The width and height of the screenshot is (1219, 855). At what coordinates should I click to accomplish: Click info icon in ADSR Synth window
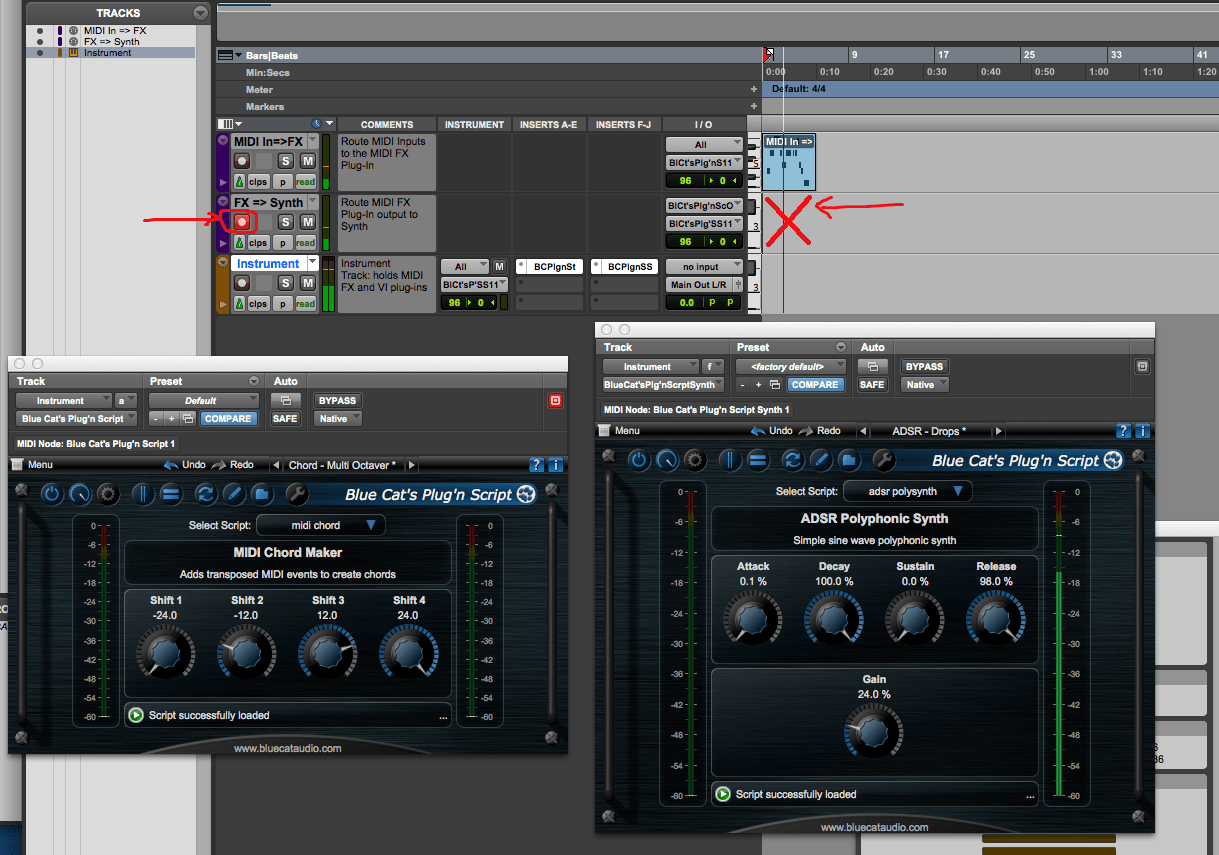click(1142, 431)
